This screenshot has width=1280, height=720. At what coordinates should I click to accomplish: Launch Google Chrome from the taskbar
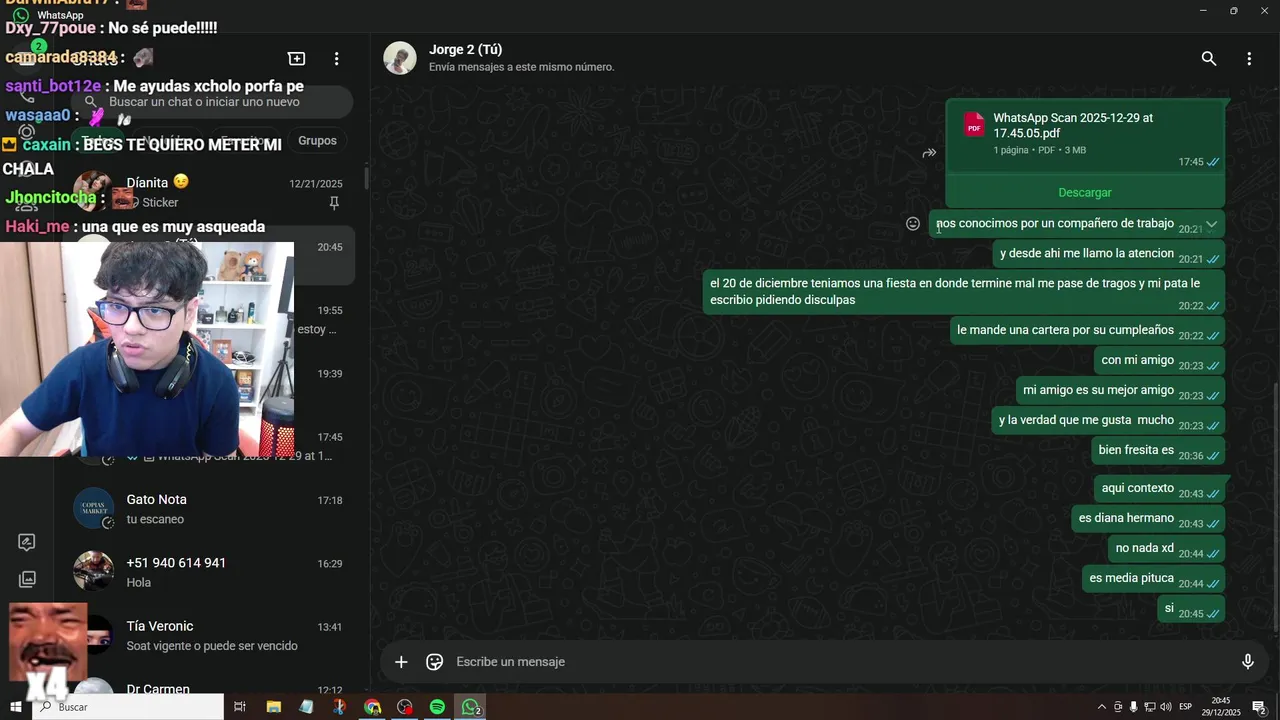(x=372, y=707)
